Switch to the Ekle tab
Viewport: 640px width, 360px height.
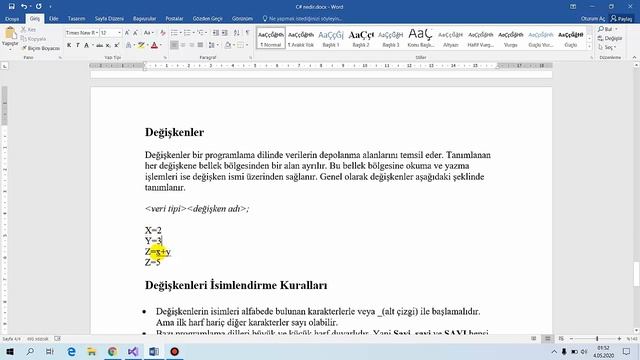[x=53, y=19]
